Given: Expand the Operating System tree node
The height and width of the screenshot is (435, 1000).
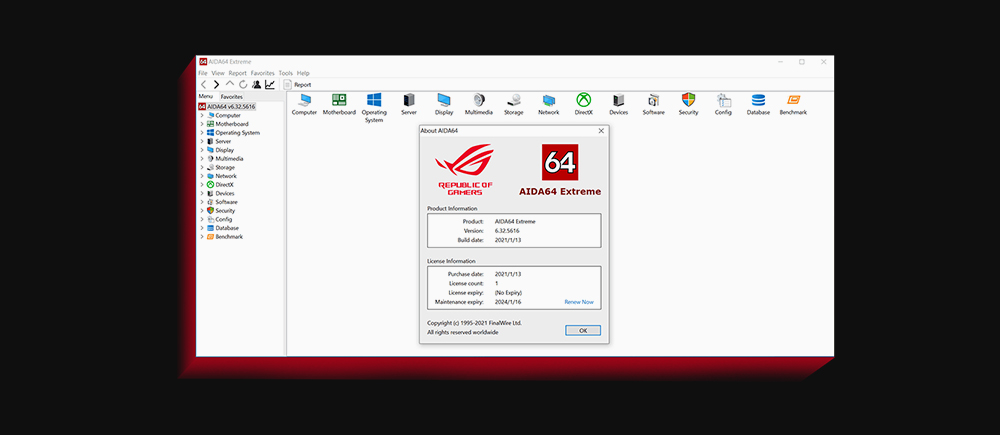Looking at the screenshot, I should [x=202, y=133].
